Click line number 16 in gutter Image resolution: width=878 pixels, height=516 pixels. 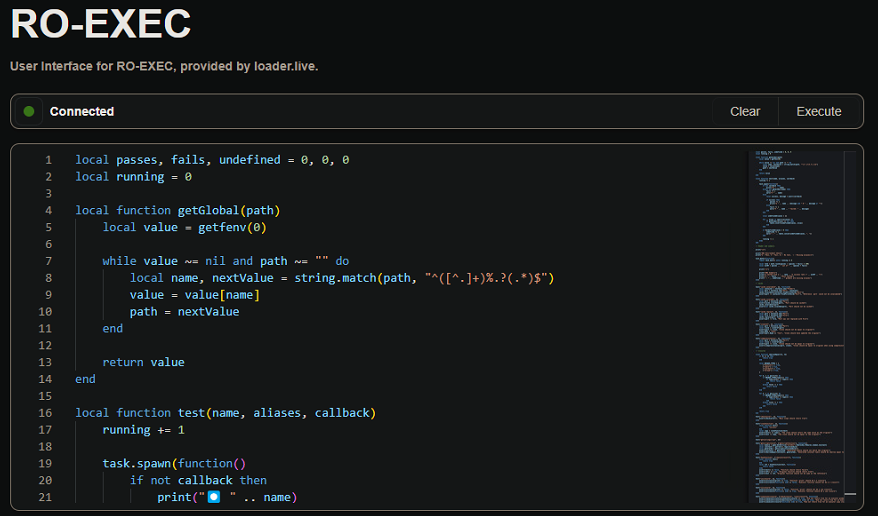(x=45, y=413)
